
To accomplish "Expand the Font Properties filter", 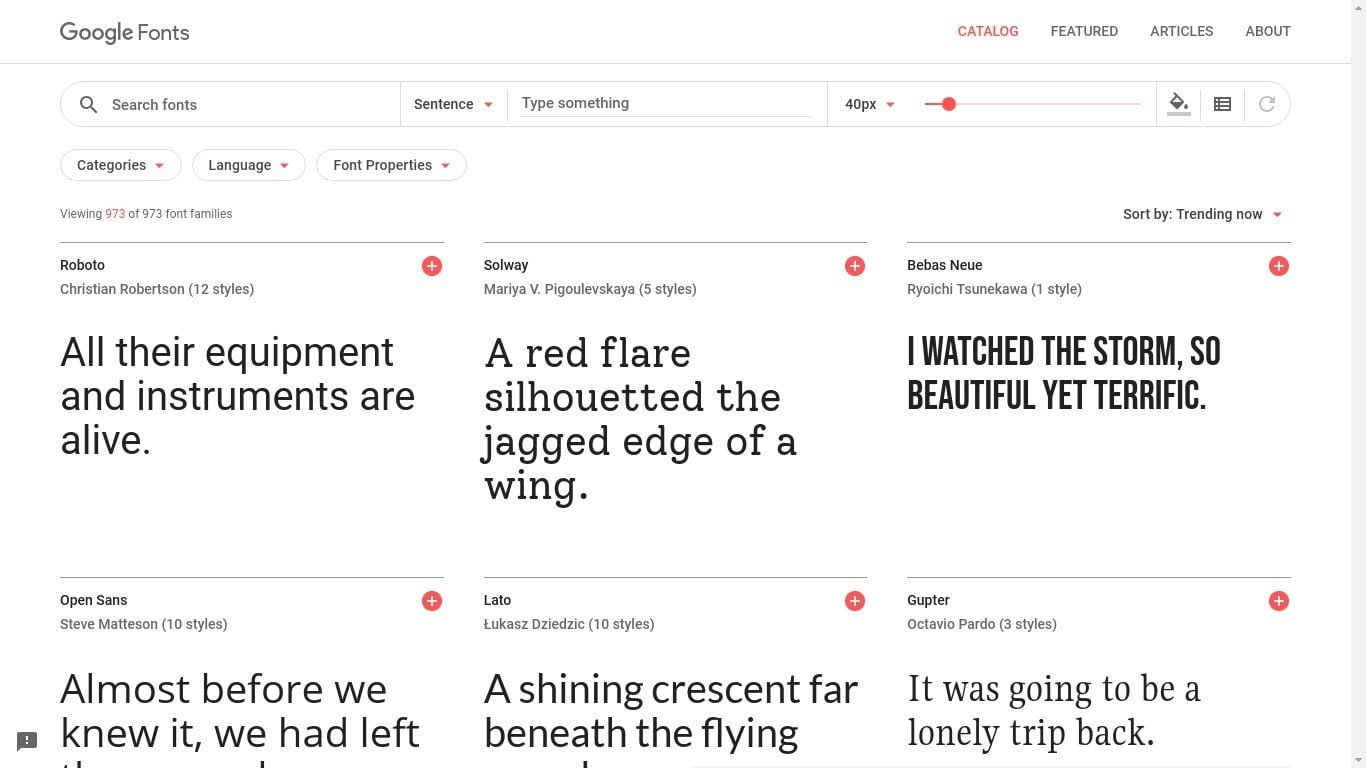I will pos(391,165).
